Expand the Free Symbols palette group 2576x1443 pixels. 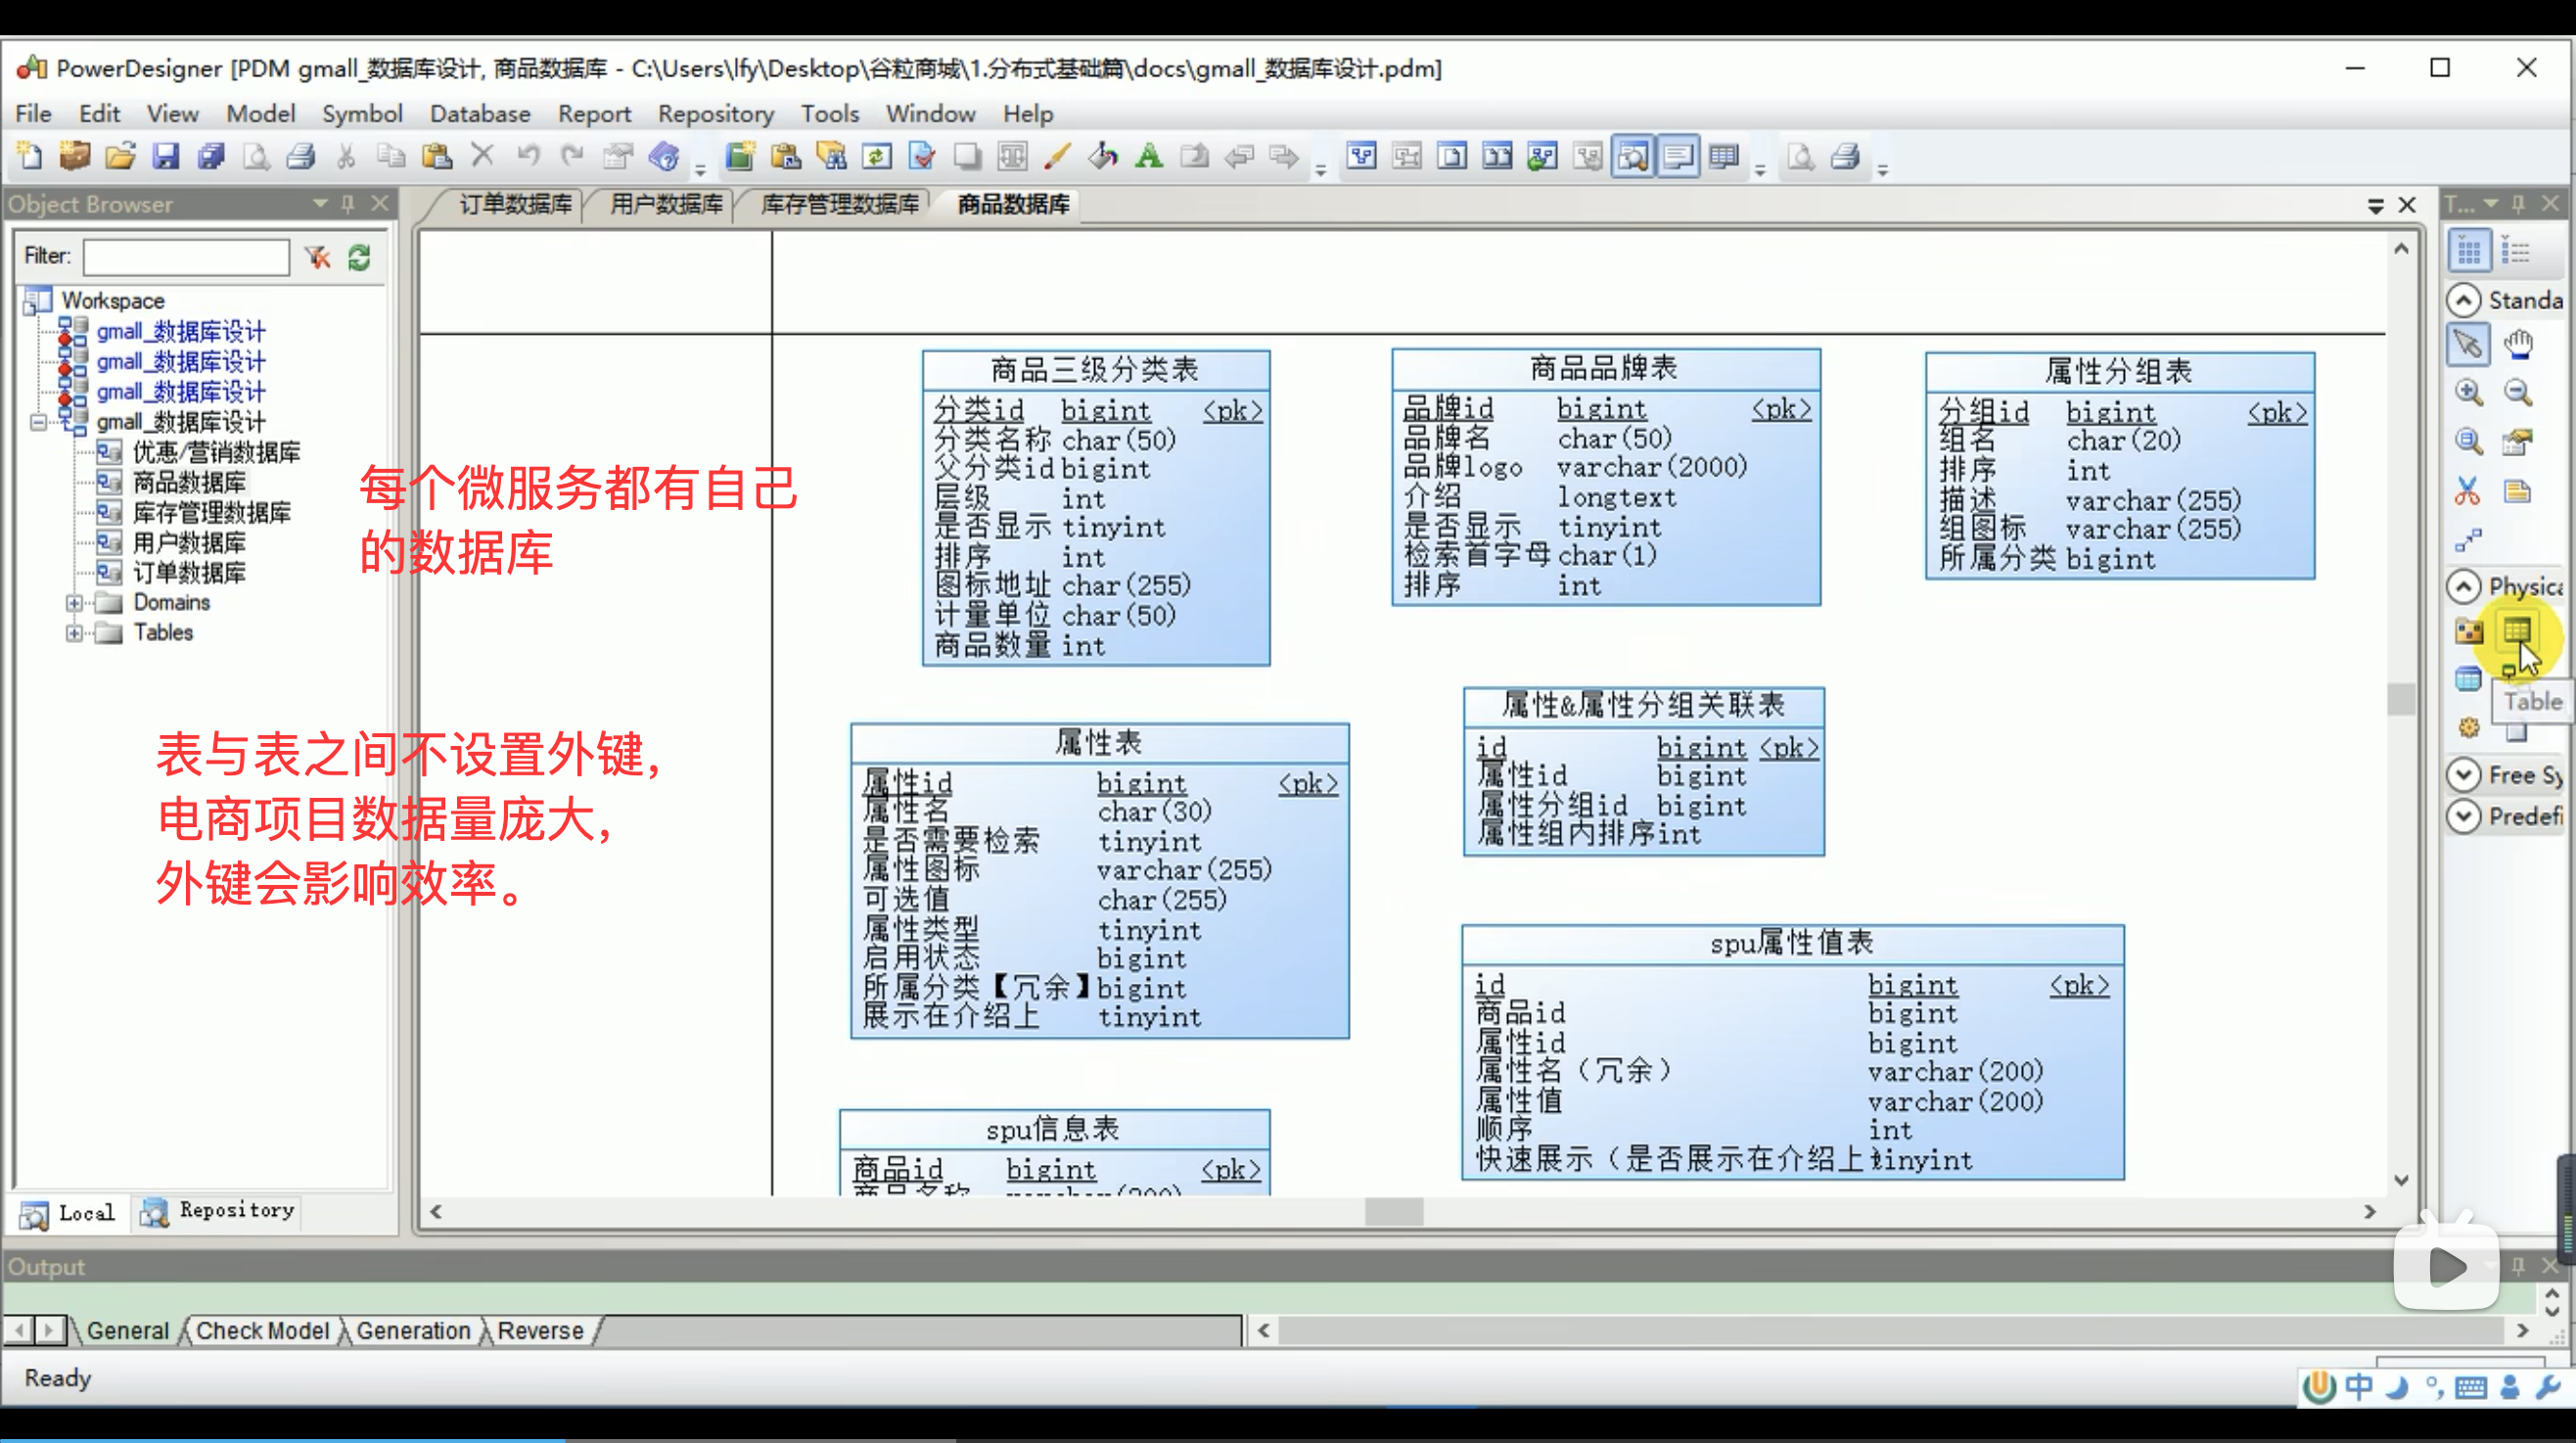[2464, 775]
